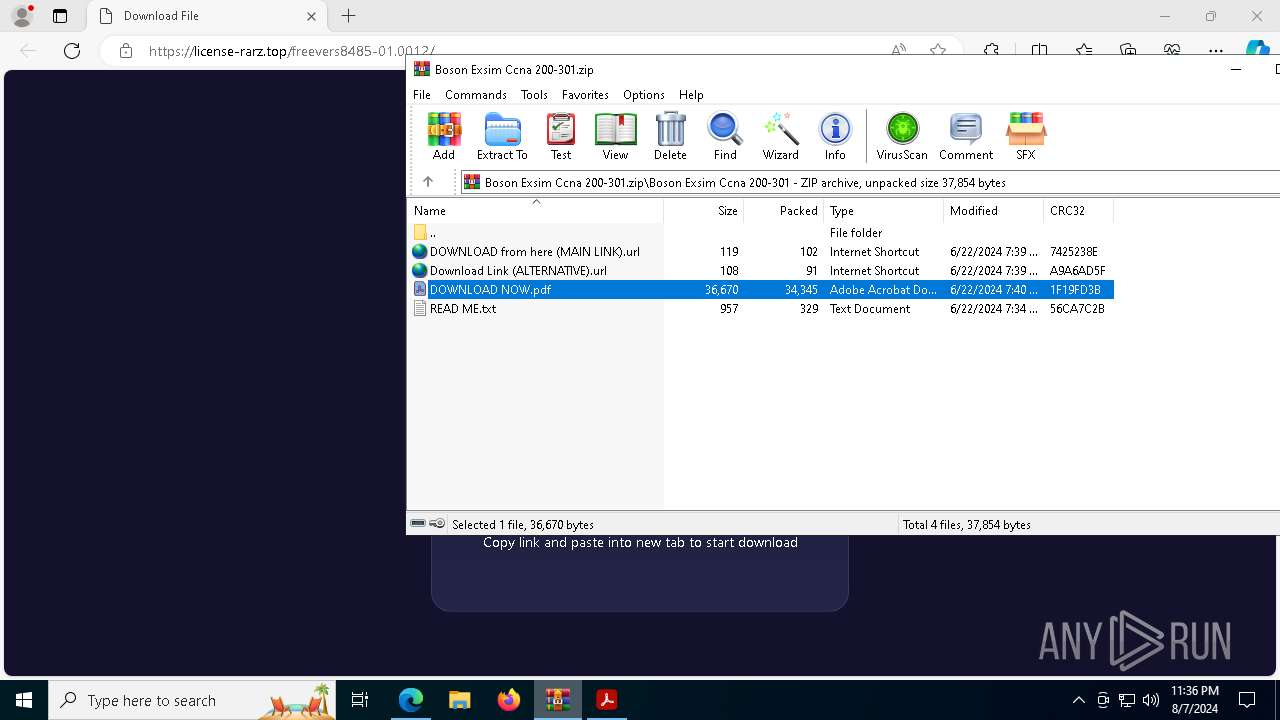Open Edge Extensions puzzle icon

pos(991,50)
